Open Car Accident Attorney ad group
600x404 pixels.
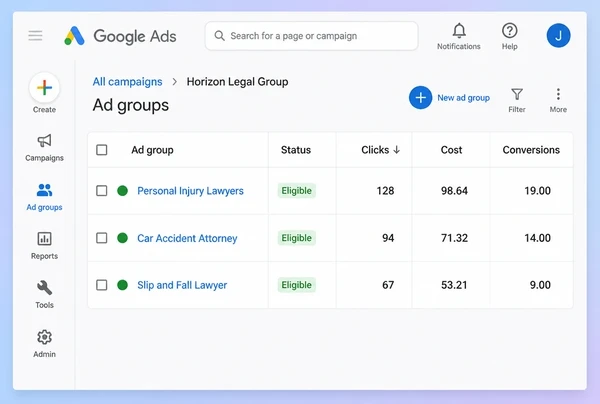(187, 238)
